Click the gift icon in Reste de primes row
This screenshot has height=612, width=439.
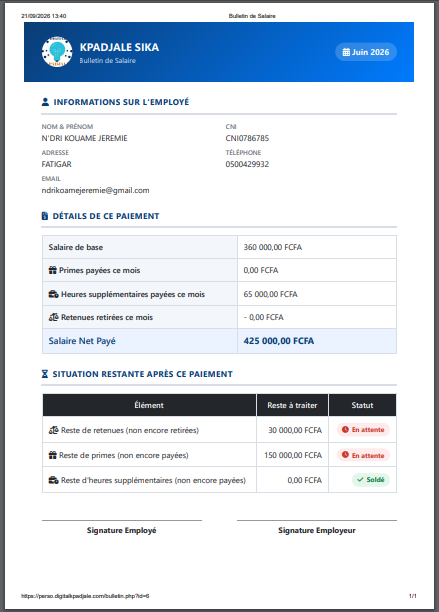[x=53, y=455]
